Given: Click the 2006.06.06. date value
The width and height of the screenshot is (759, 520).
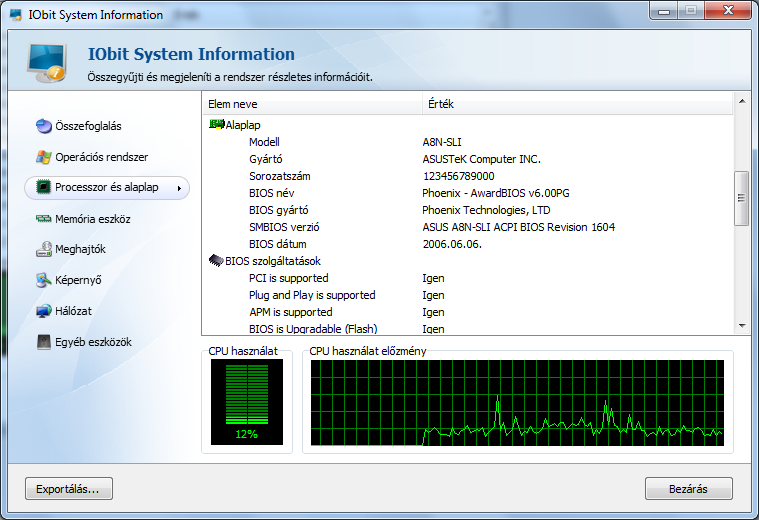Looking at the screenshot, I should tap(452, 244).
